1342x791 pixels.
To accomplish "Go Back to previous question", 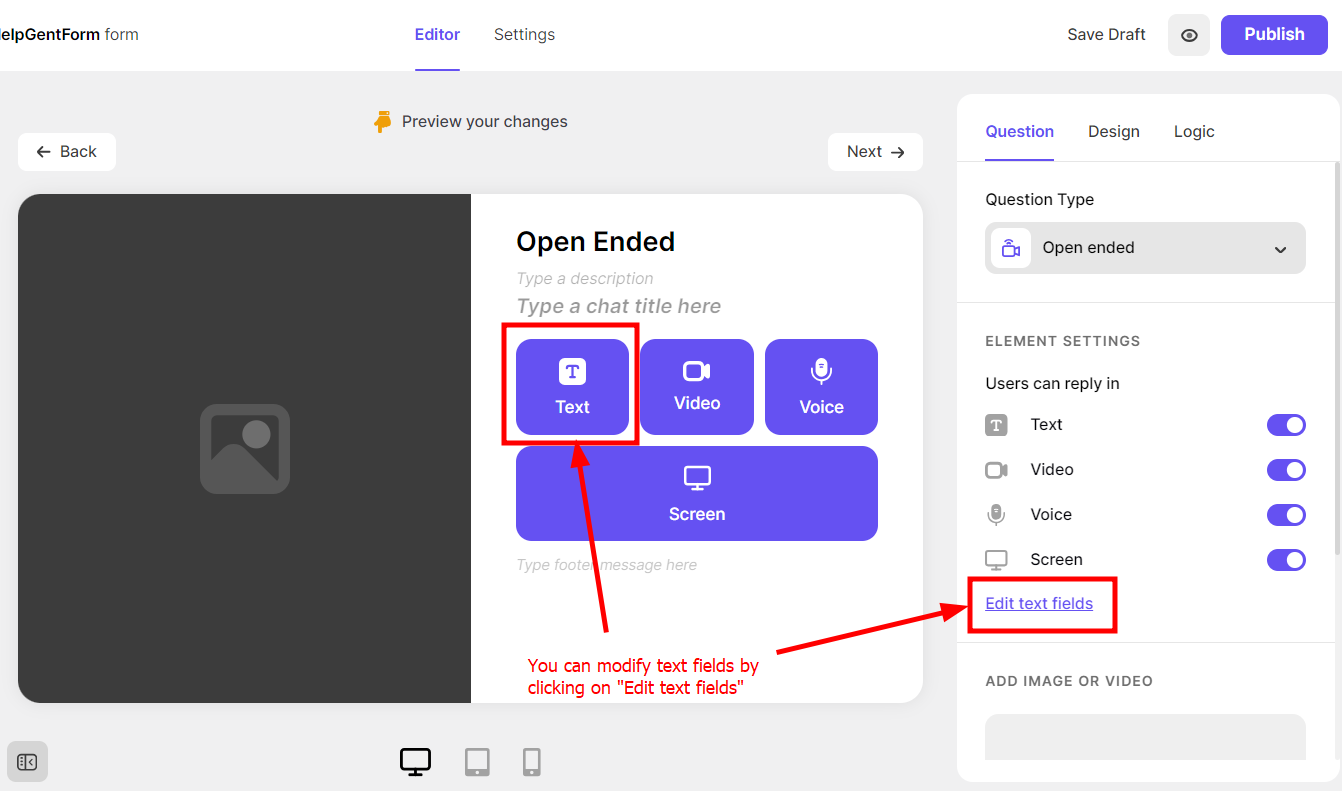I will point(67,152).
